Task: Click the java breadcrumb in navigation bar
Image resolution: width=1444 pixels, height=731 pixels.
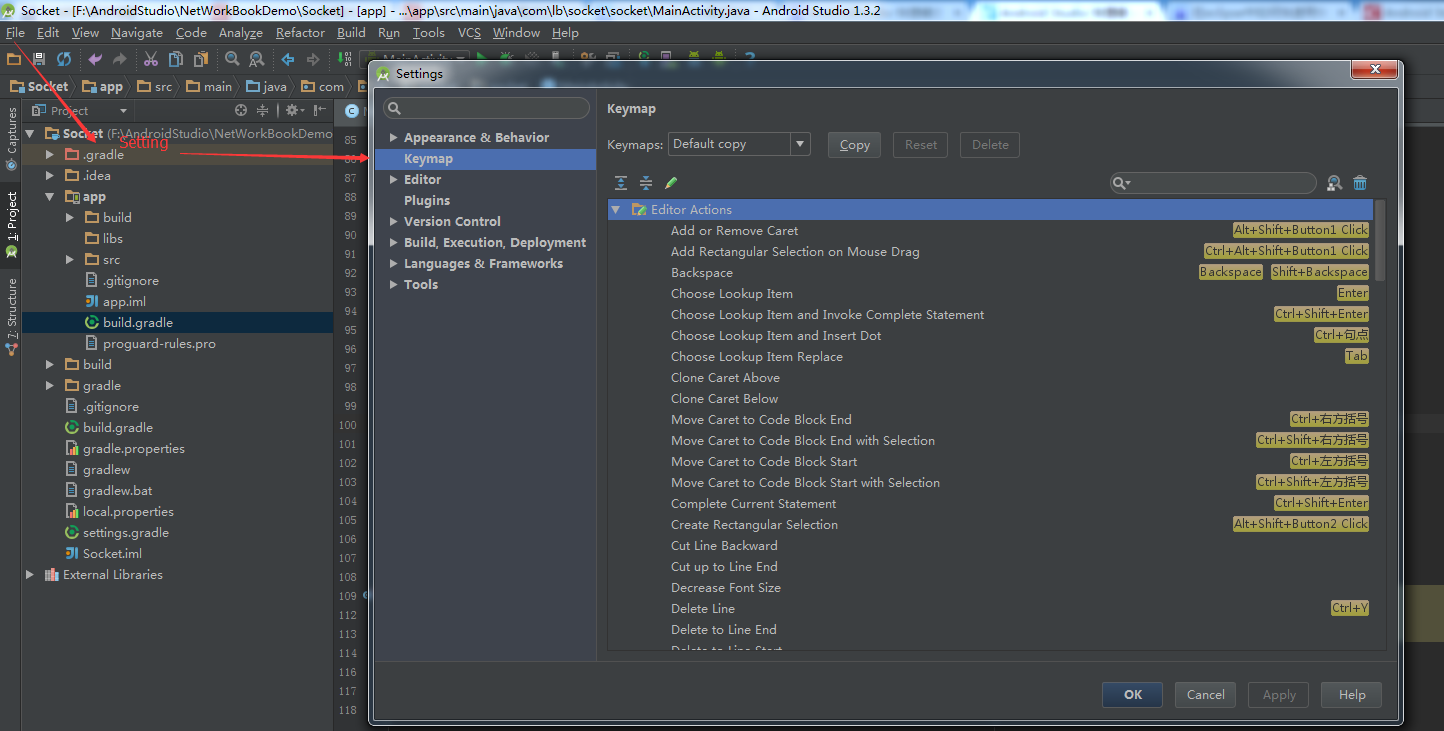Action: pos(266,87)
